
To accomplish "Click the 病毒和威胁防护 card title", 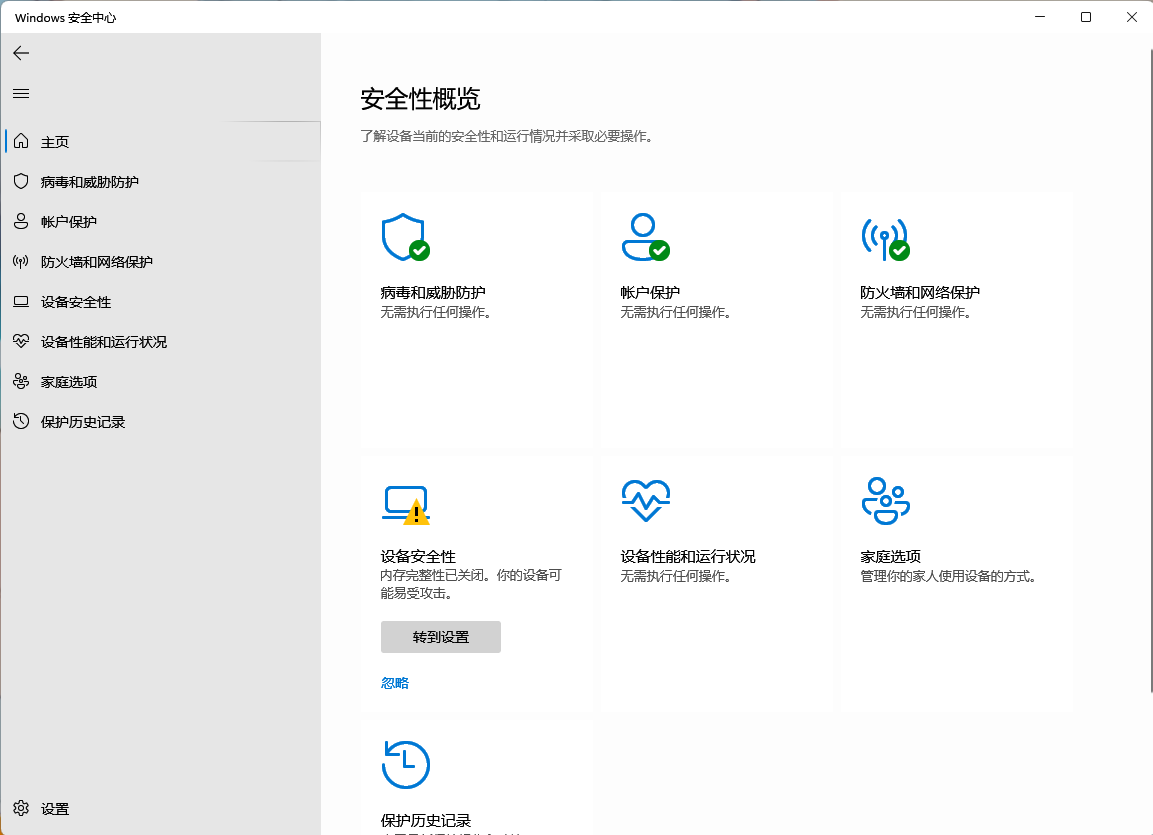I will pos(433,293).
